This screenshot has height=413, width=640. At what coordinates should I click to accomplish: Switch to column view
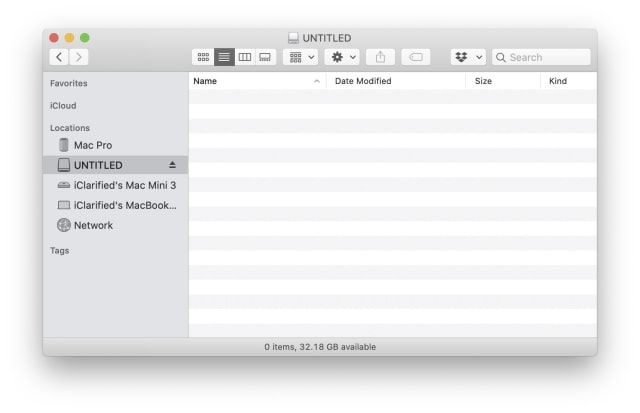point(245,57)
